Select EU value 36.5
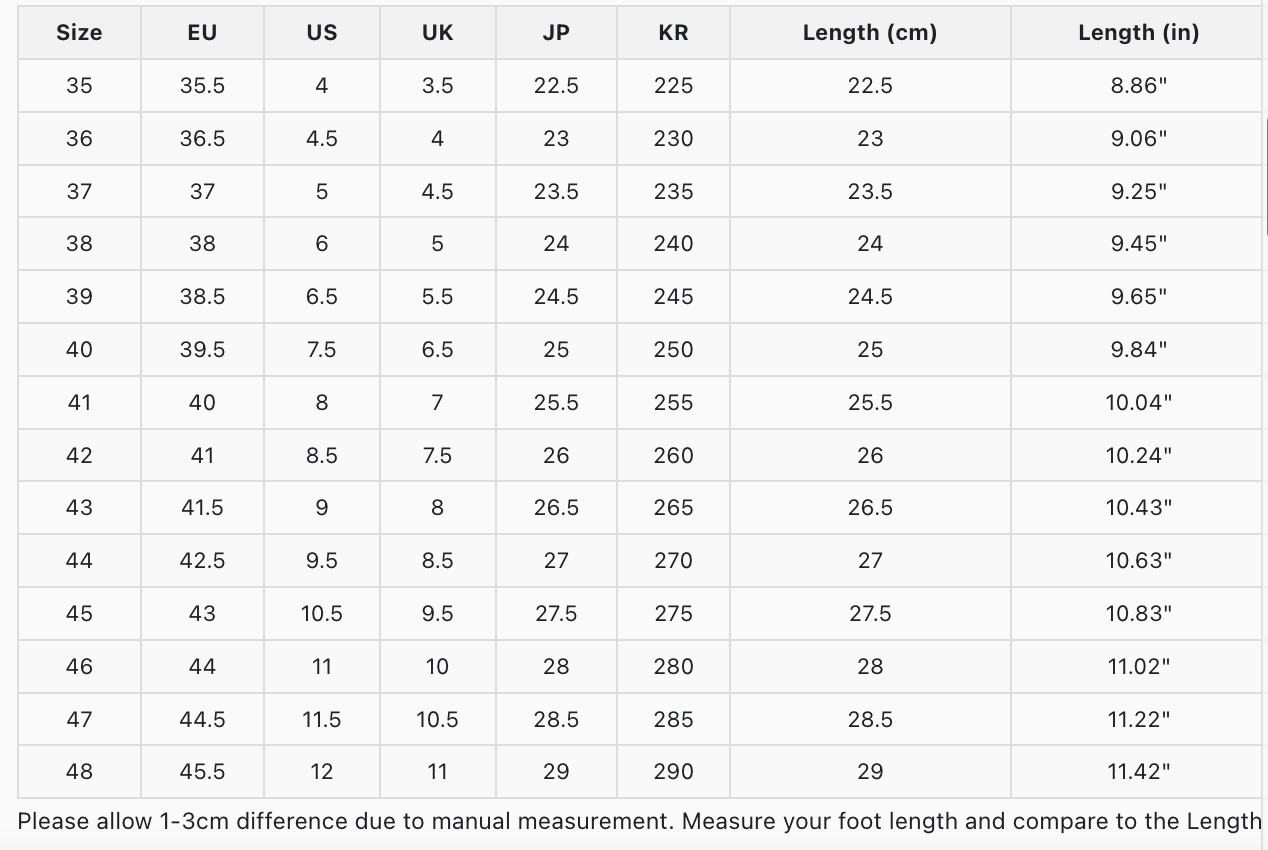Image resolution: width=1268 pixels, height=850 pixels. 202,139
